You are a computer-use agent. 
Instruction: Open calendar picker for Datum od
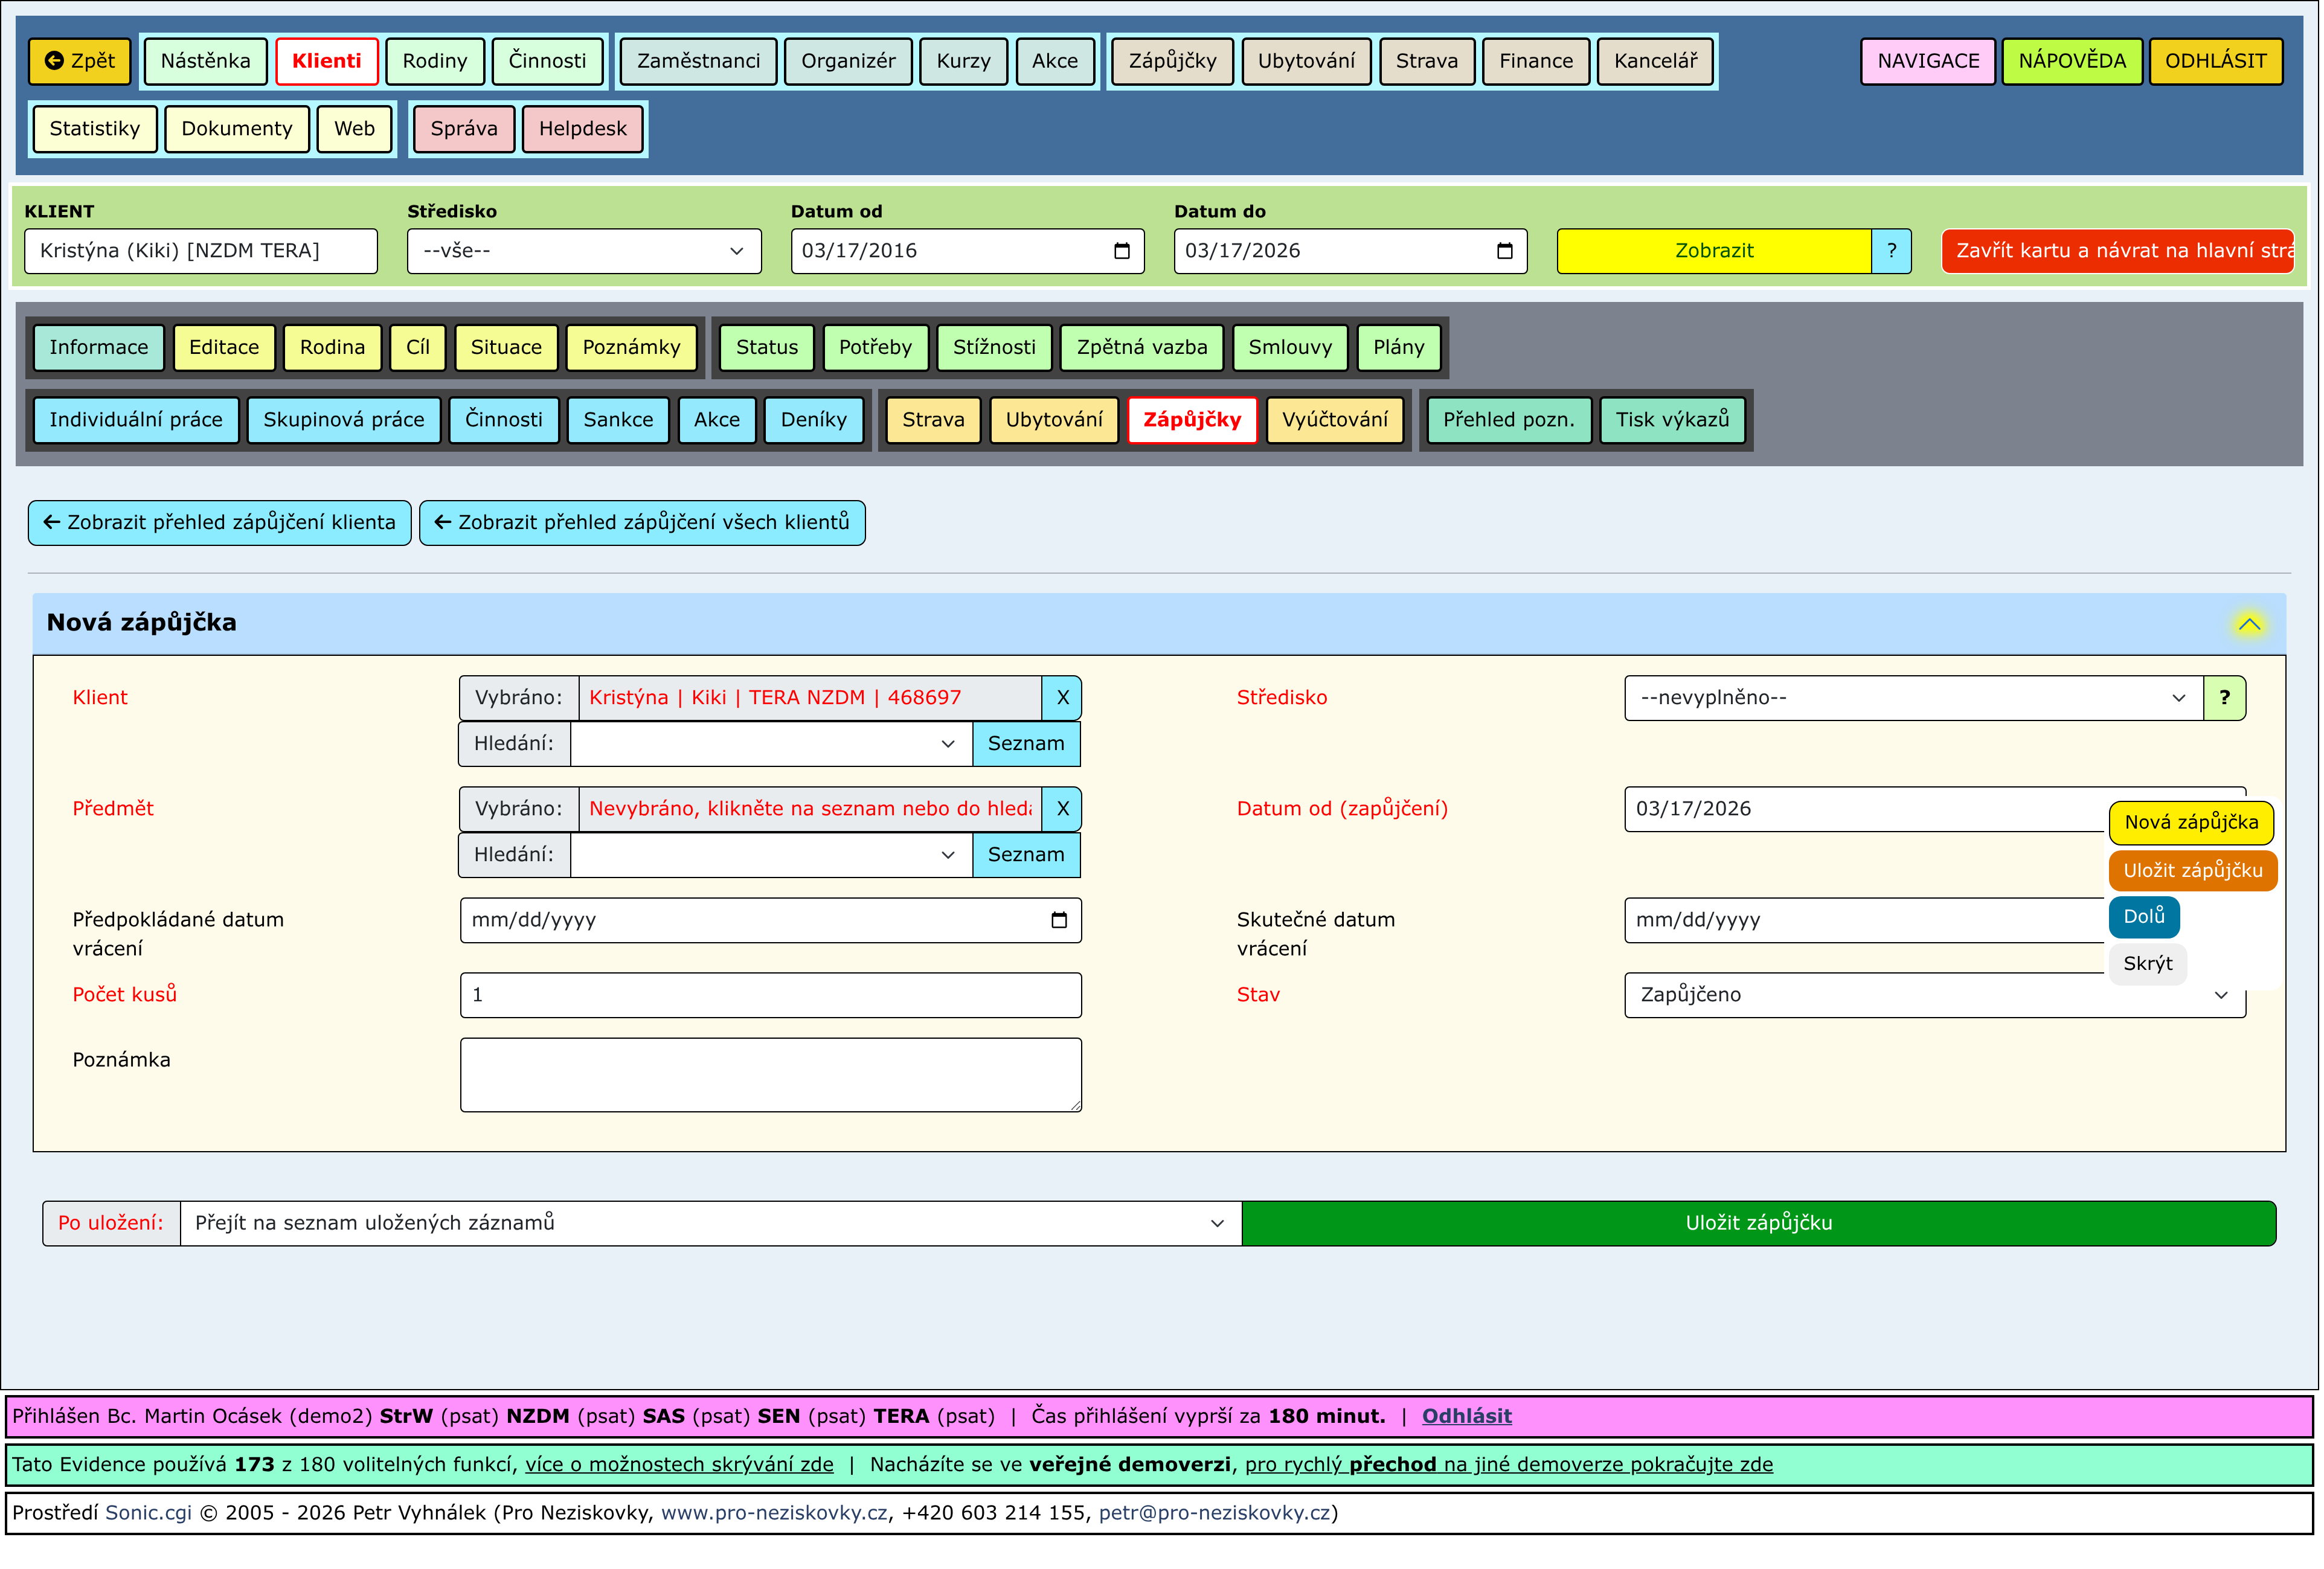click(1122, 251)
